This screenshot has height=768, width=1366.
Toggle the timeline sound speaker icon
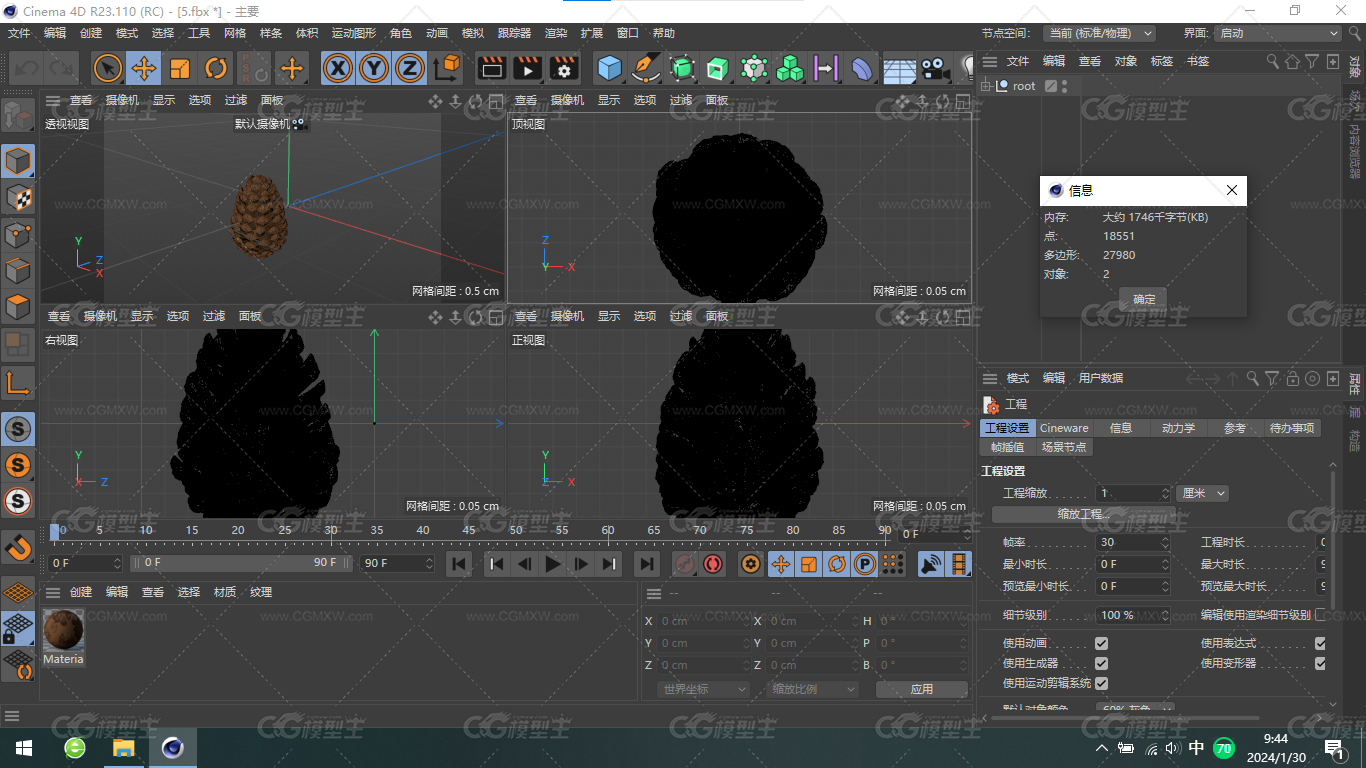(x=931, y=564)
